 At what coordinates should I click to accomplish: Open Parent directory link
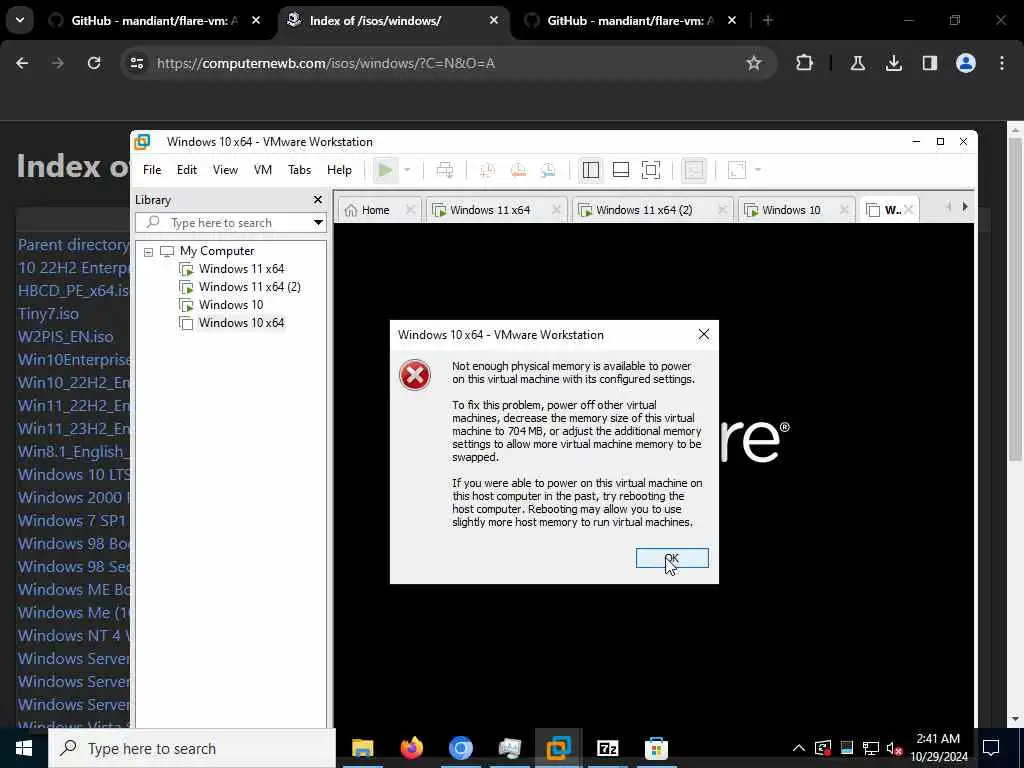click(73, 245)
